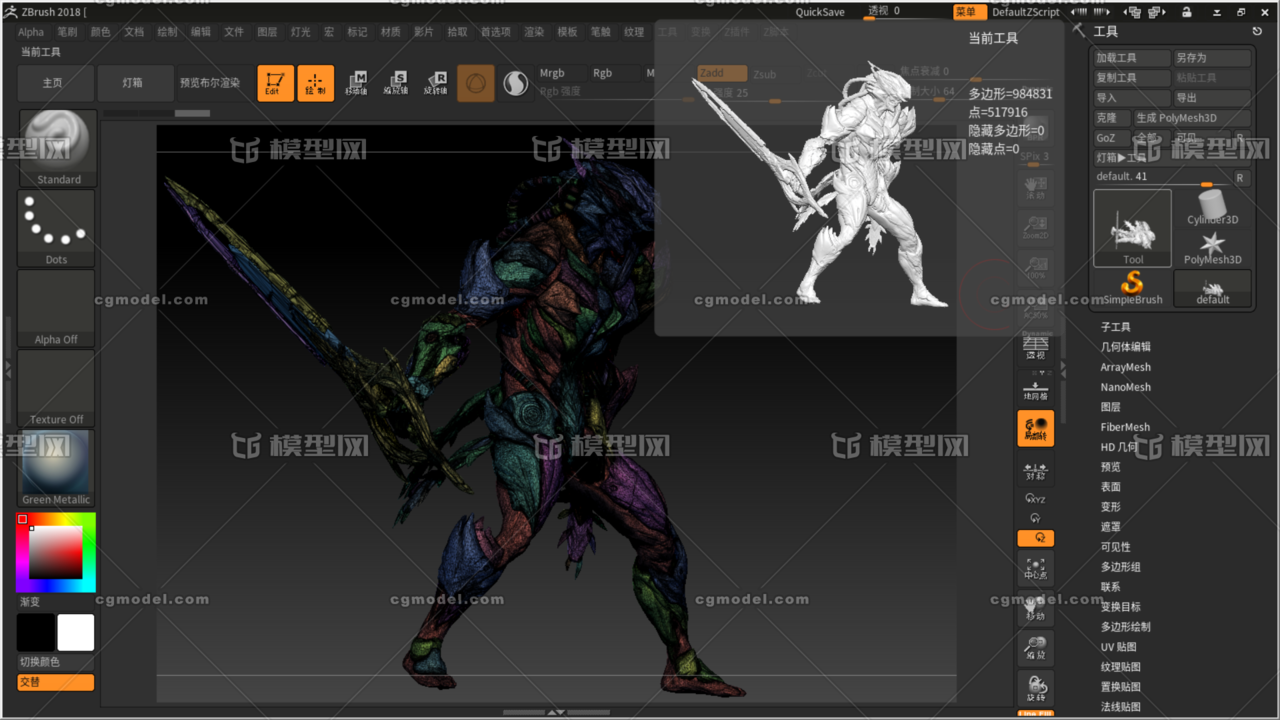The image size is (1280, 720).
Task: Select the default tool thumbnail
Action: point(1212,288)
